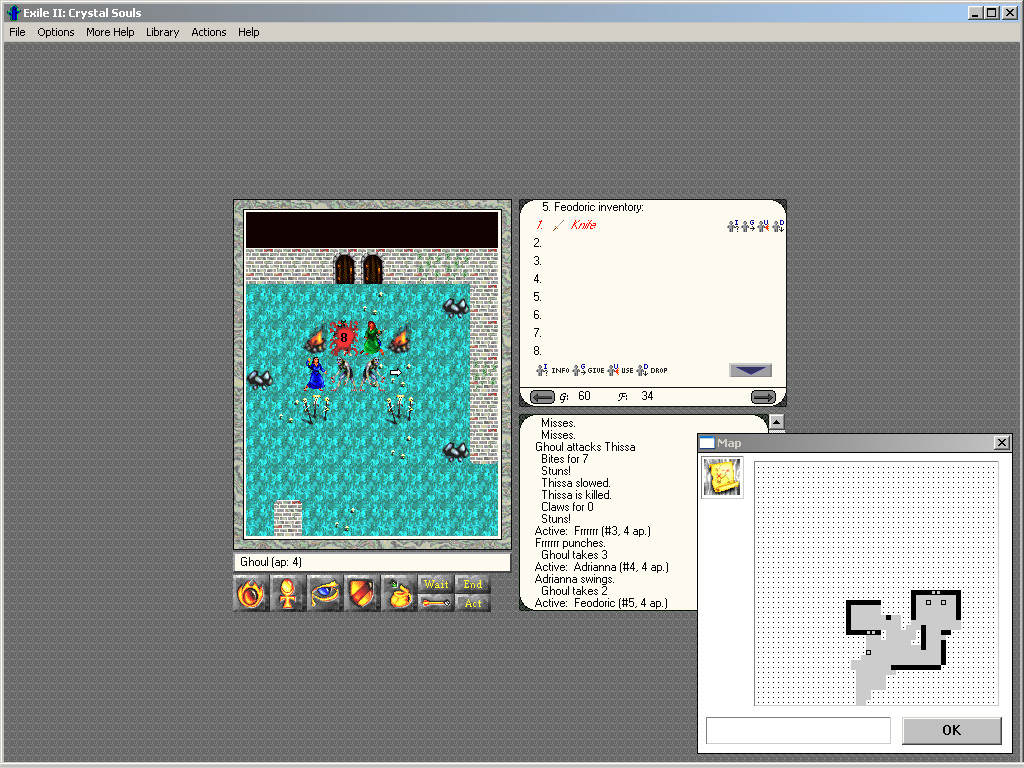
Task: Click the food value 34
Action: [647, 396]
